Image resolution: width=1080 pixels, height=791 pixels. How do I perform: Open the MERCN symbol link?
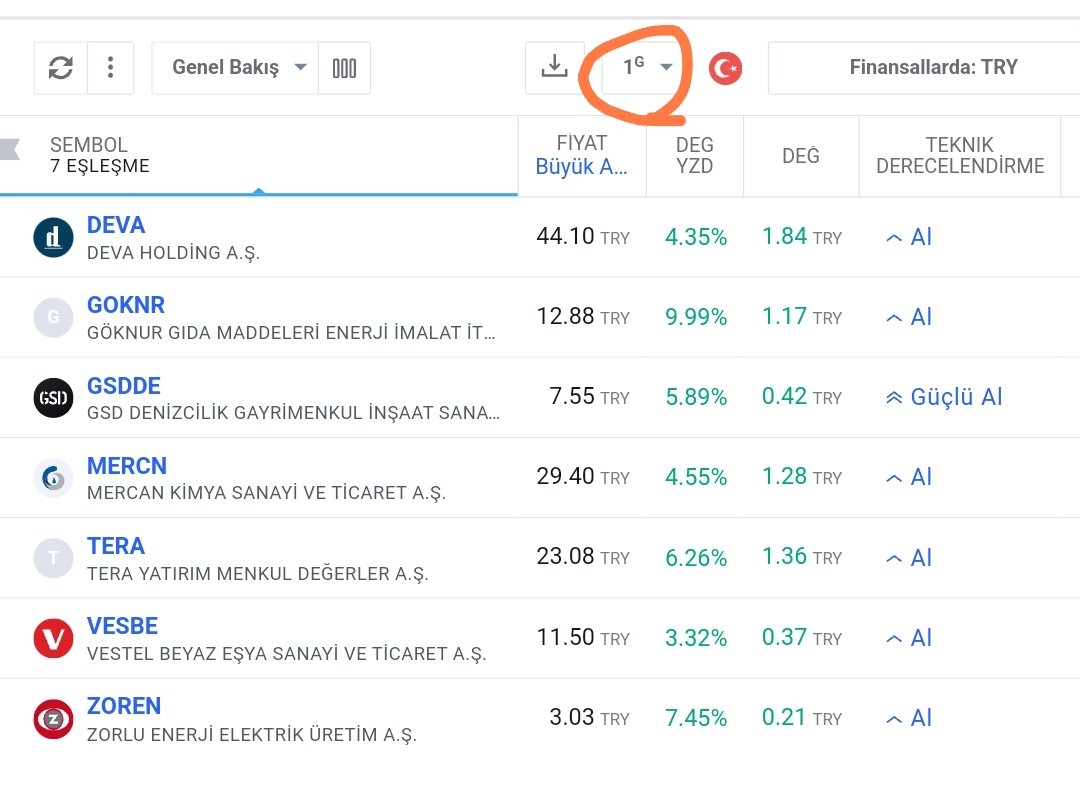(127, 465)
